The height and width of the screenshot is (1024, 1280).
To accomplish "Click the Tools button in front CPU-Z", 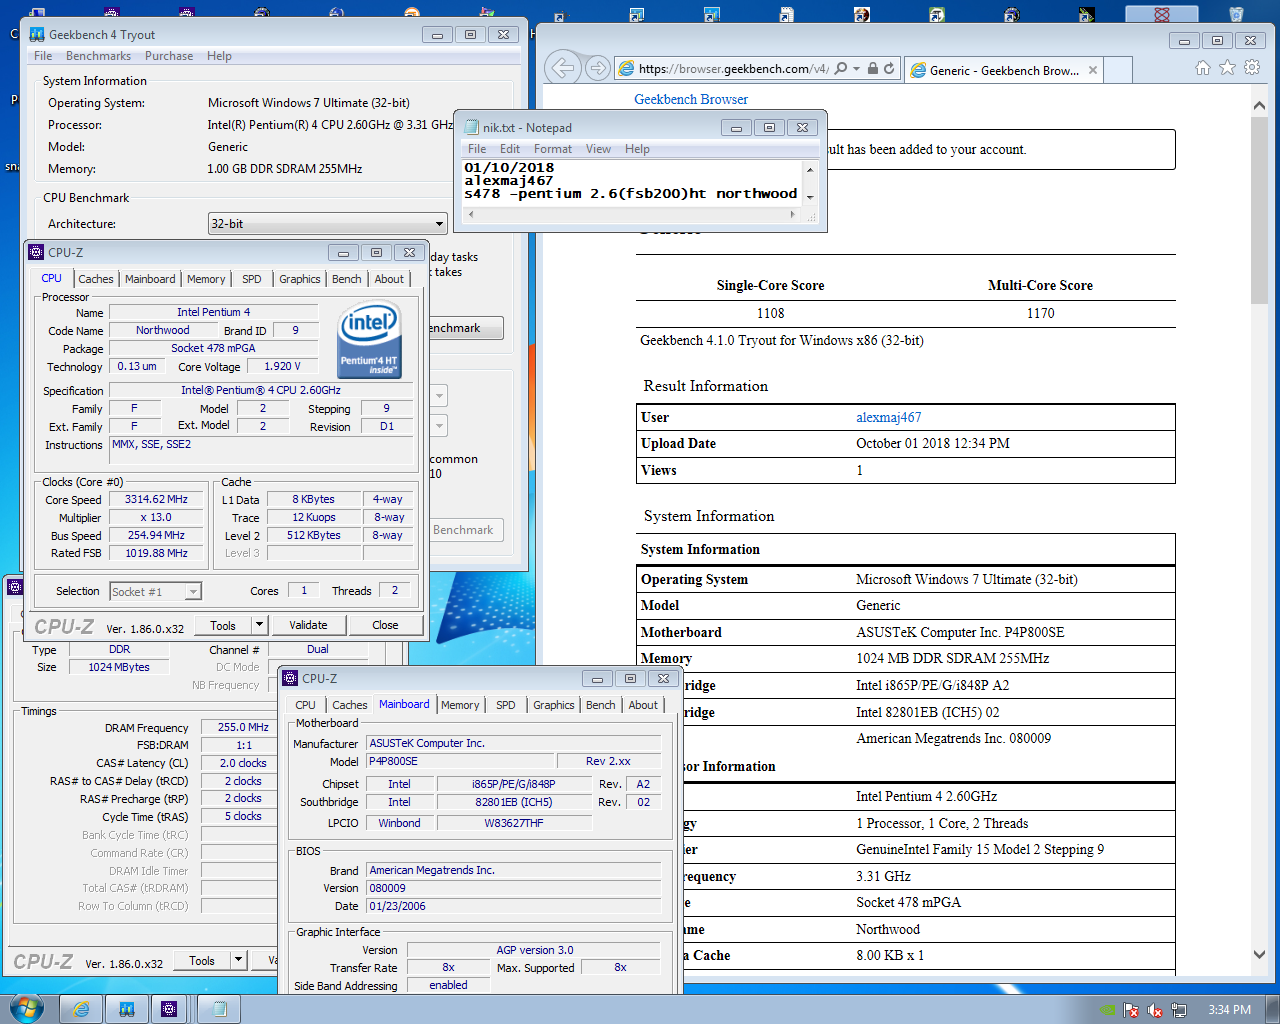I will point(223,625).
